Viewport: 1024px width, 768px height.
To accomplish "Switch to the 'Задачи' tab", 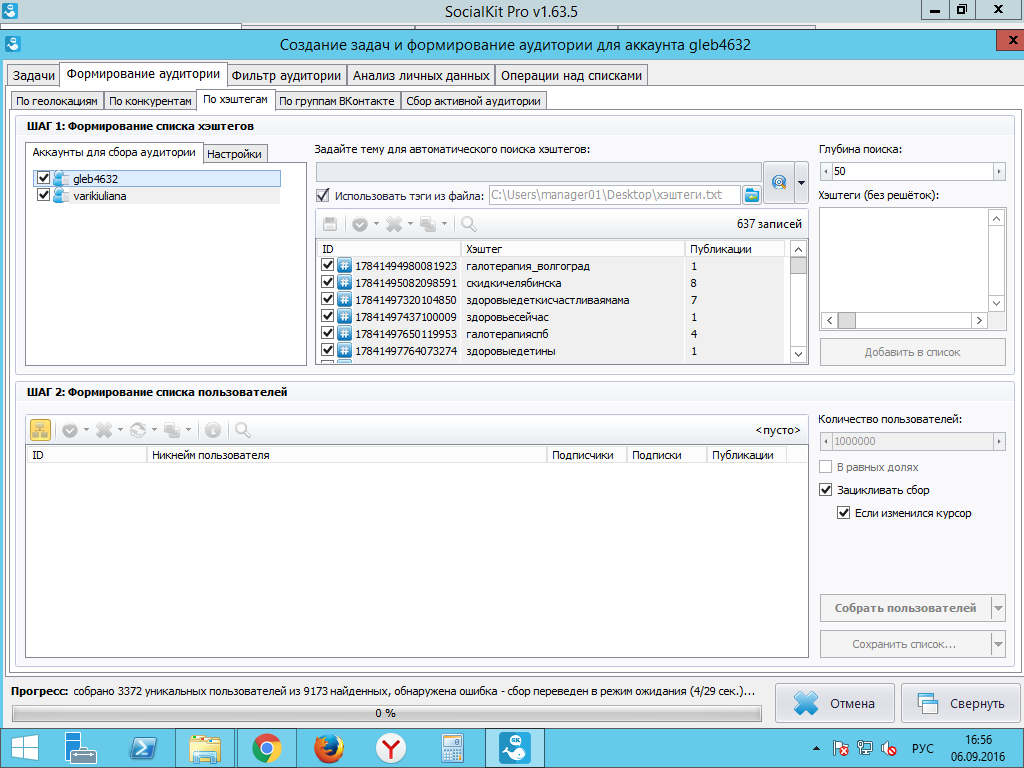I will coord(33,76).
